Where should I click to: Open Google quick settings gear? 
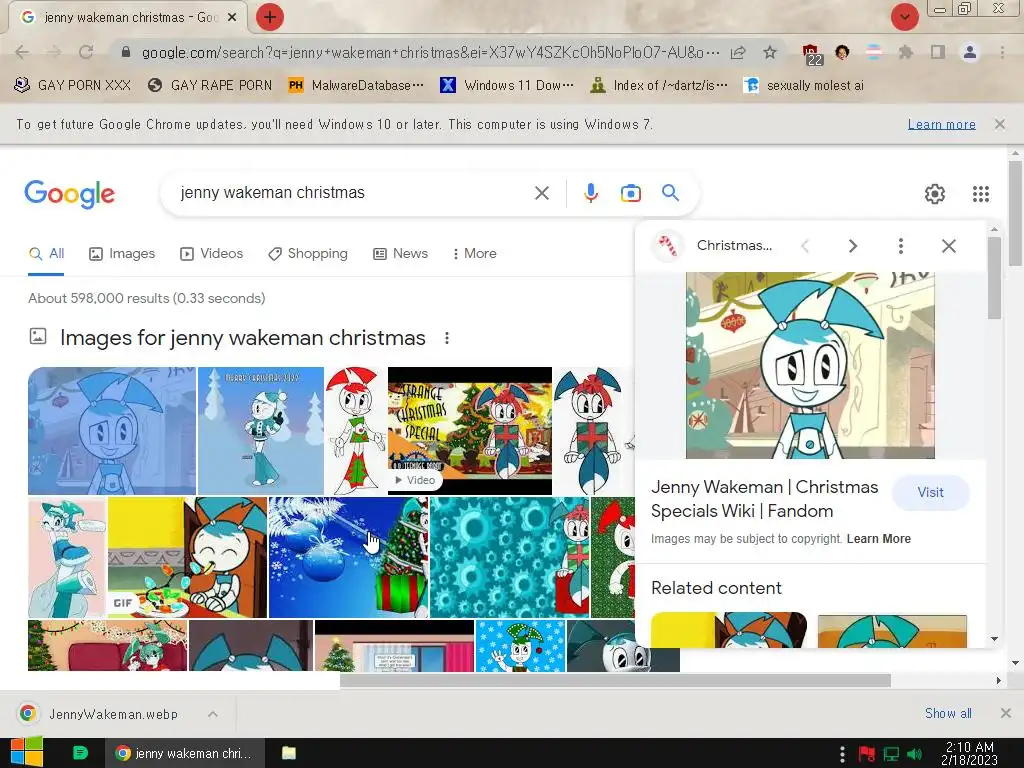935,194
